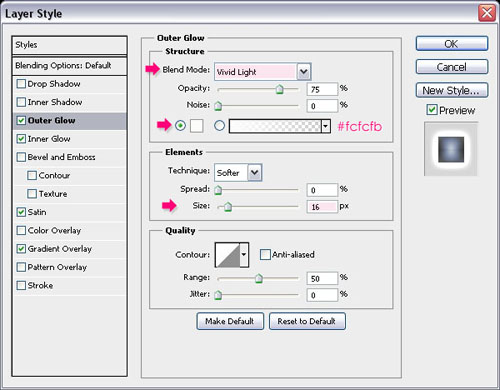Enable the Inner Shadow checkbox

pos(21,102)
